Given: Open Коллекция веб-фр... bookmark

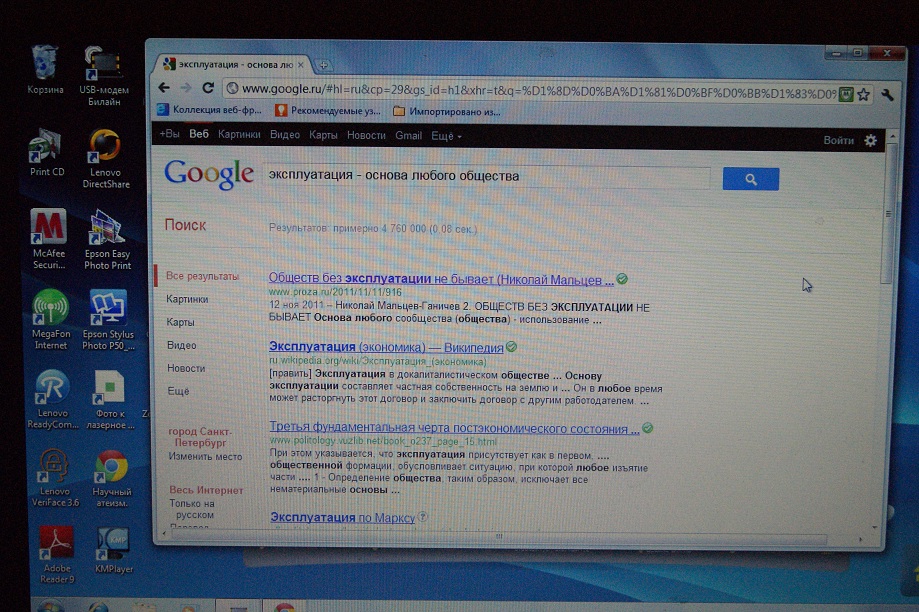Looking at the screenshot, I should (209, 110).
